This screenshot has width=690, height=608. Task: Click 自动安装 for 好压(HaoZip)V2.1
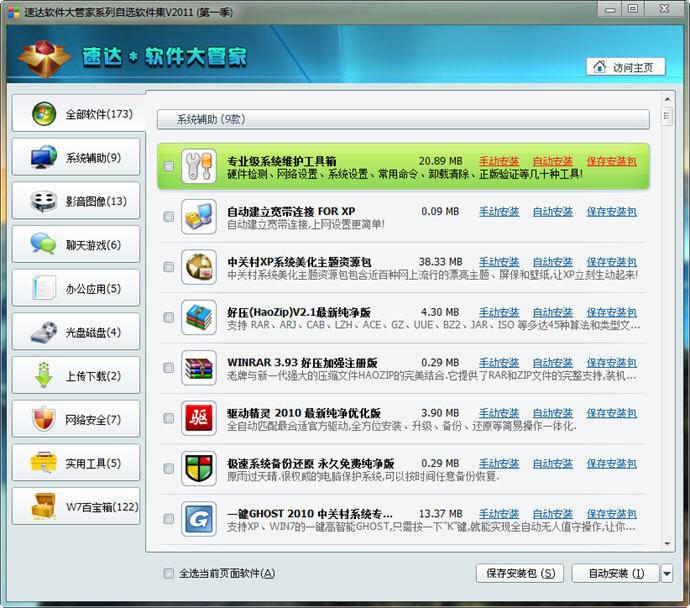click(553, 312)
